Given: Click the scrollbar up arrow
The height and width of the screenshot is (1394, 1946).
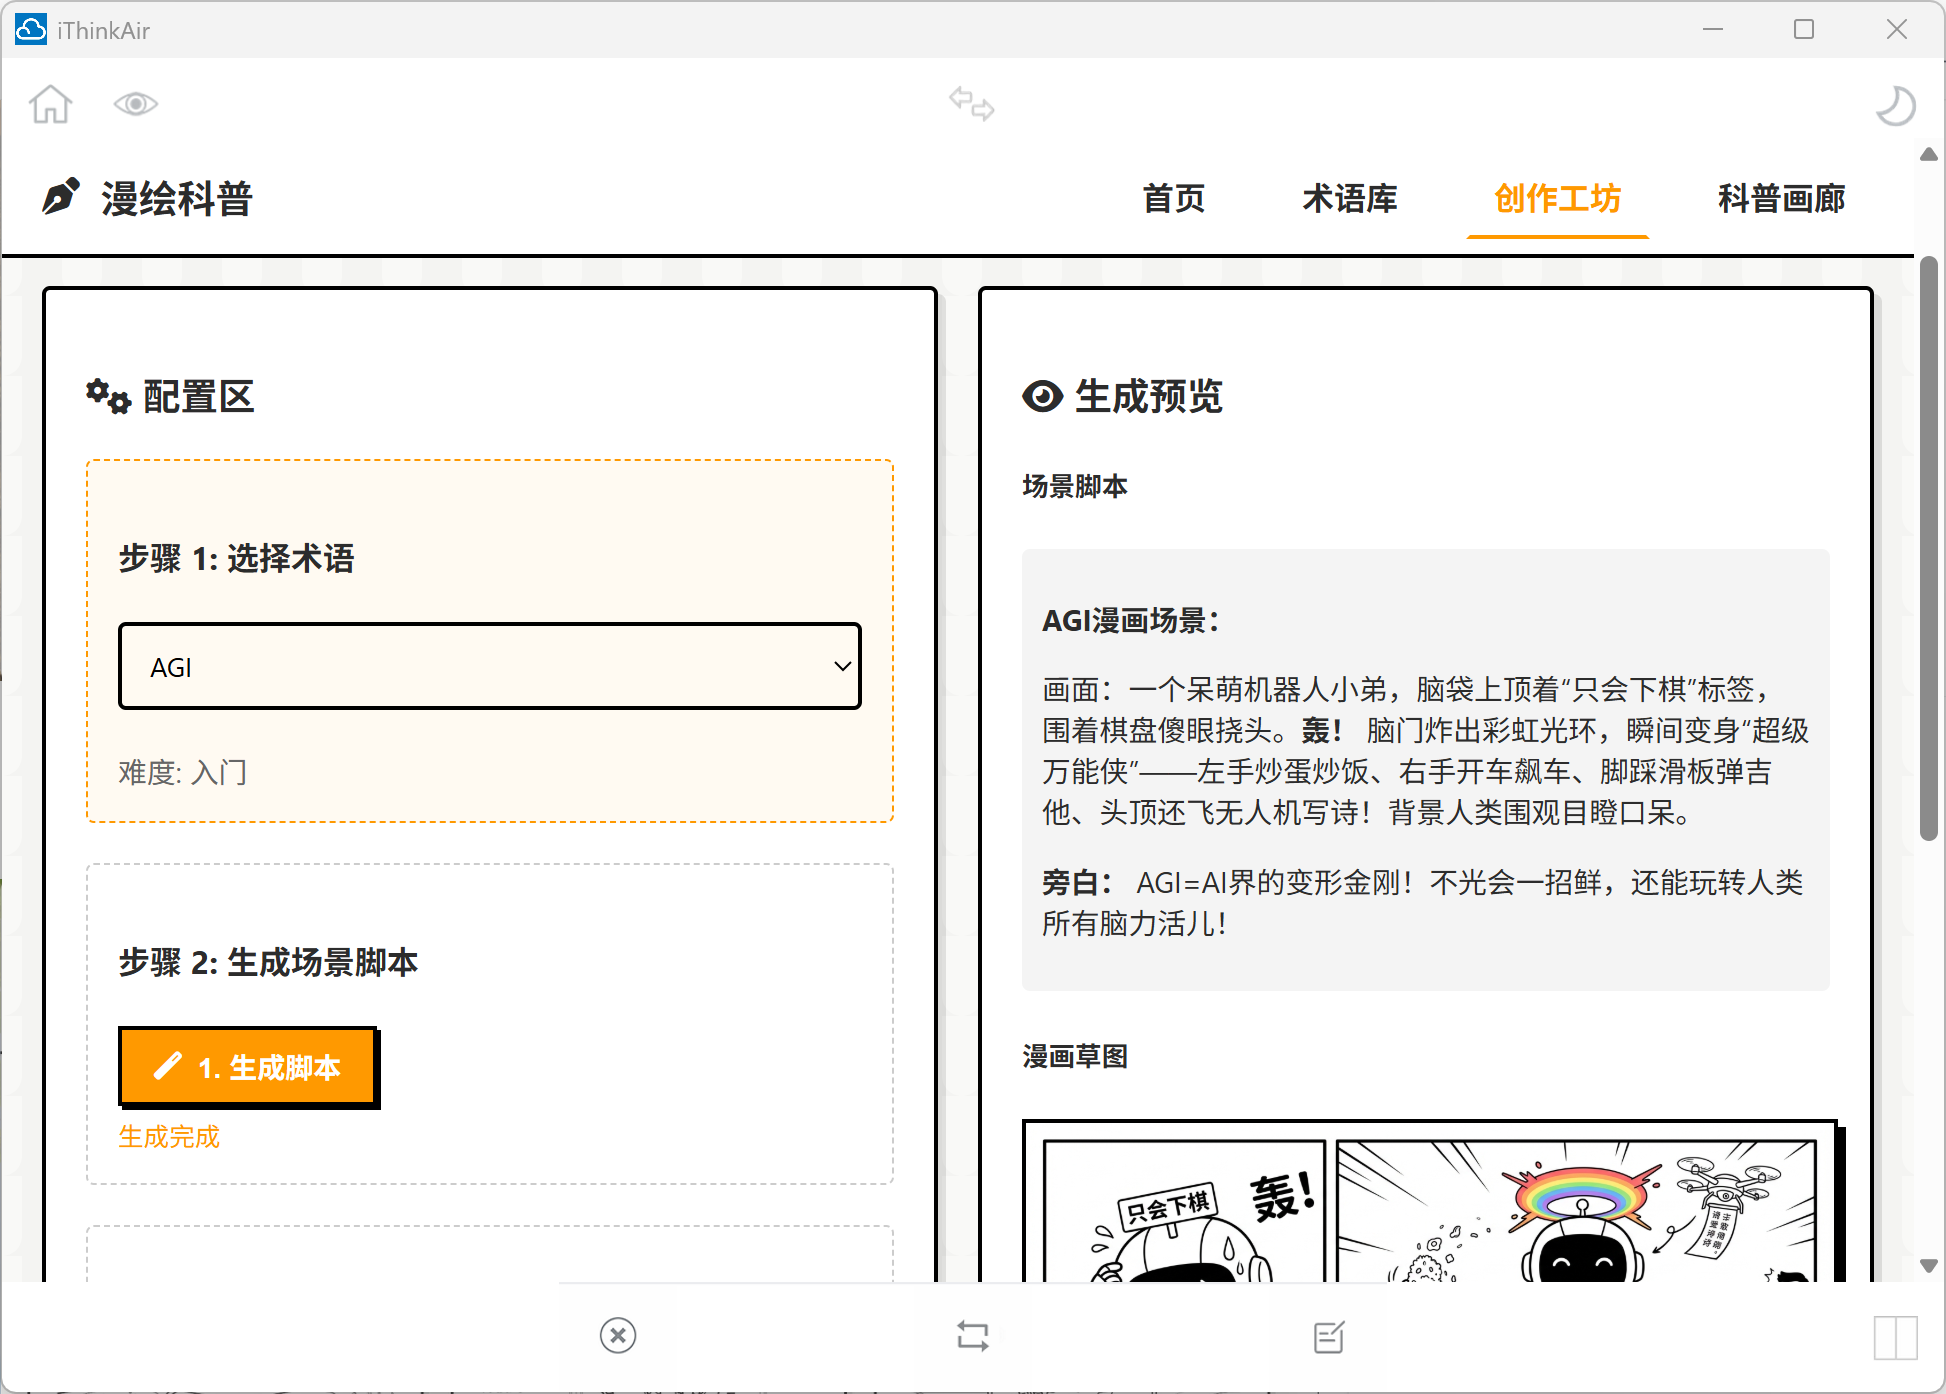Looking at the screenshot, I should (x=1929, y=155).
